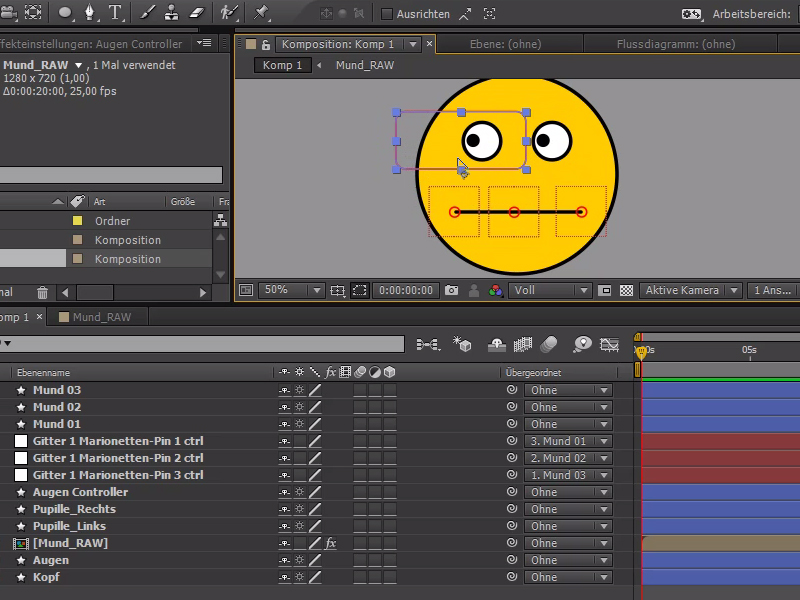Enable the Ausrichten checkbox

click(x=387, y=13)
